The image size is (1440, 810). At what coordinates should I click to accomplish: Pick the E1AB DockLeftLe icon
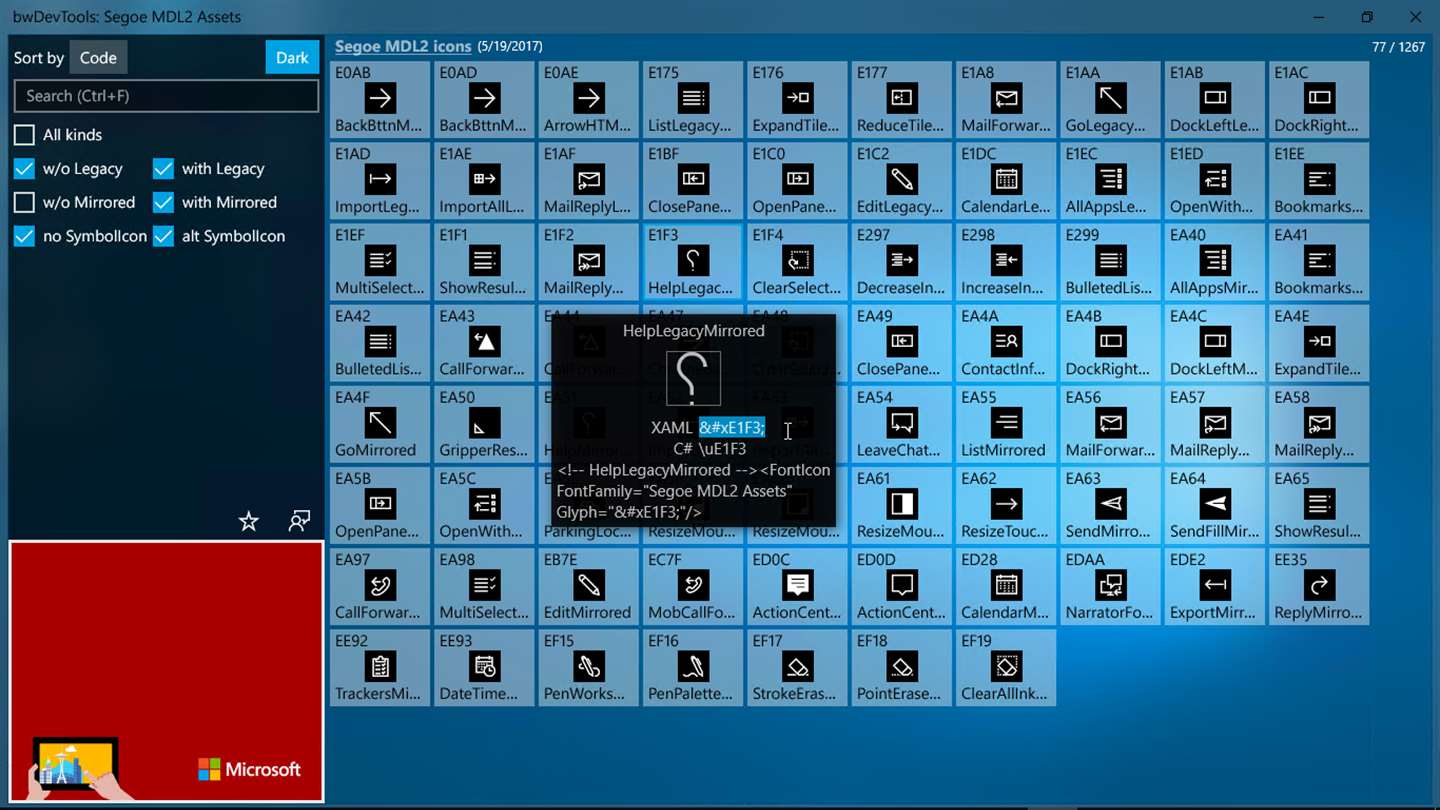[x=1214, y=100]
